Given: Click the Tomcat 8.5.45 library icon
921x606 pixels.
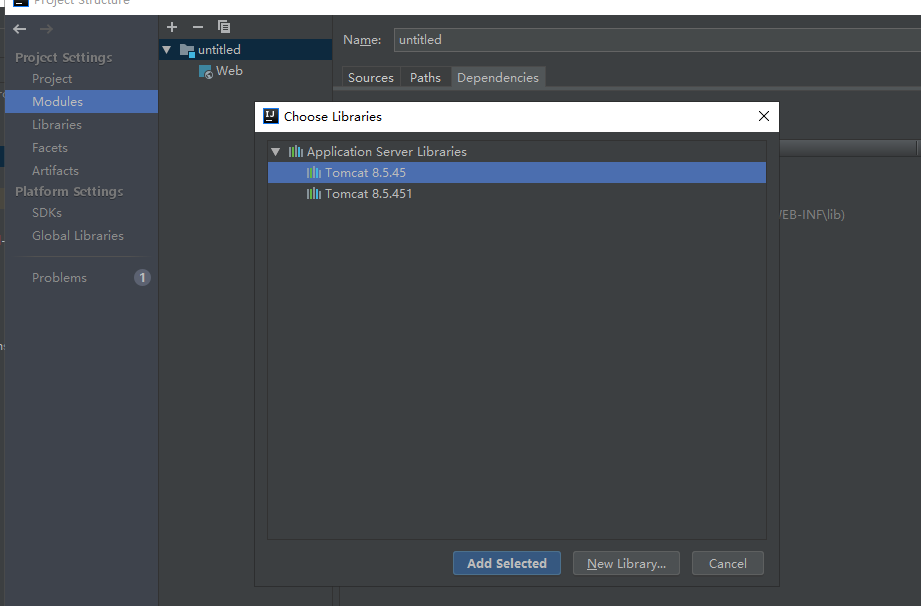Looking at the screenshot, I should 314,173.
